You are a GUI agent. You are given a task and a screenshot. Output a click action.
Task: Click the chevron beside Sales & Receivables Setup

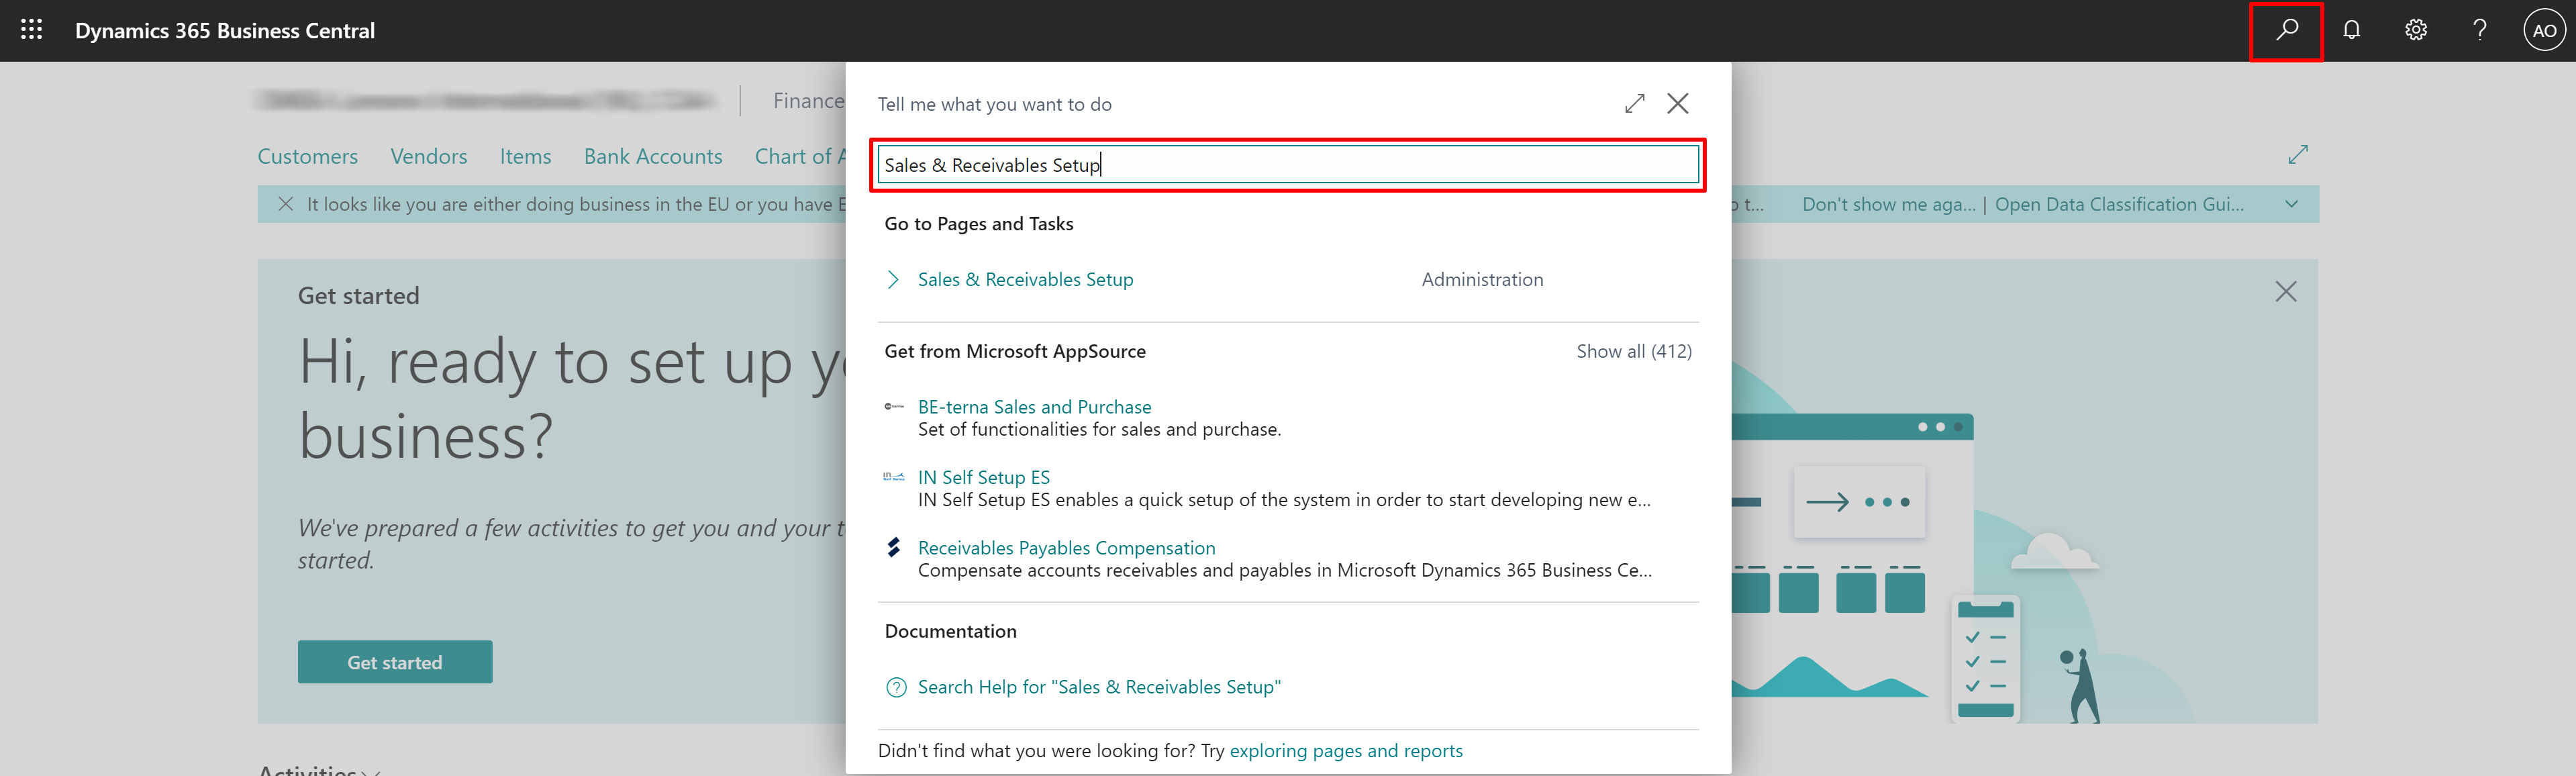click(893, 280)
